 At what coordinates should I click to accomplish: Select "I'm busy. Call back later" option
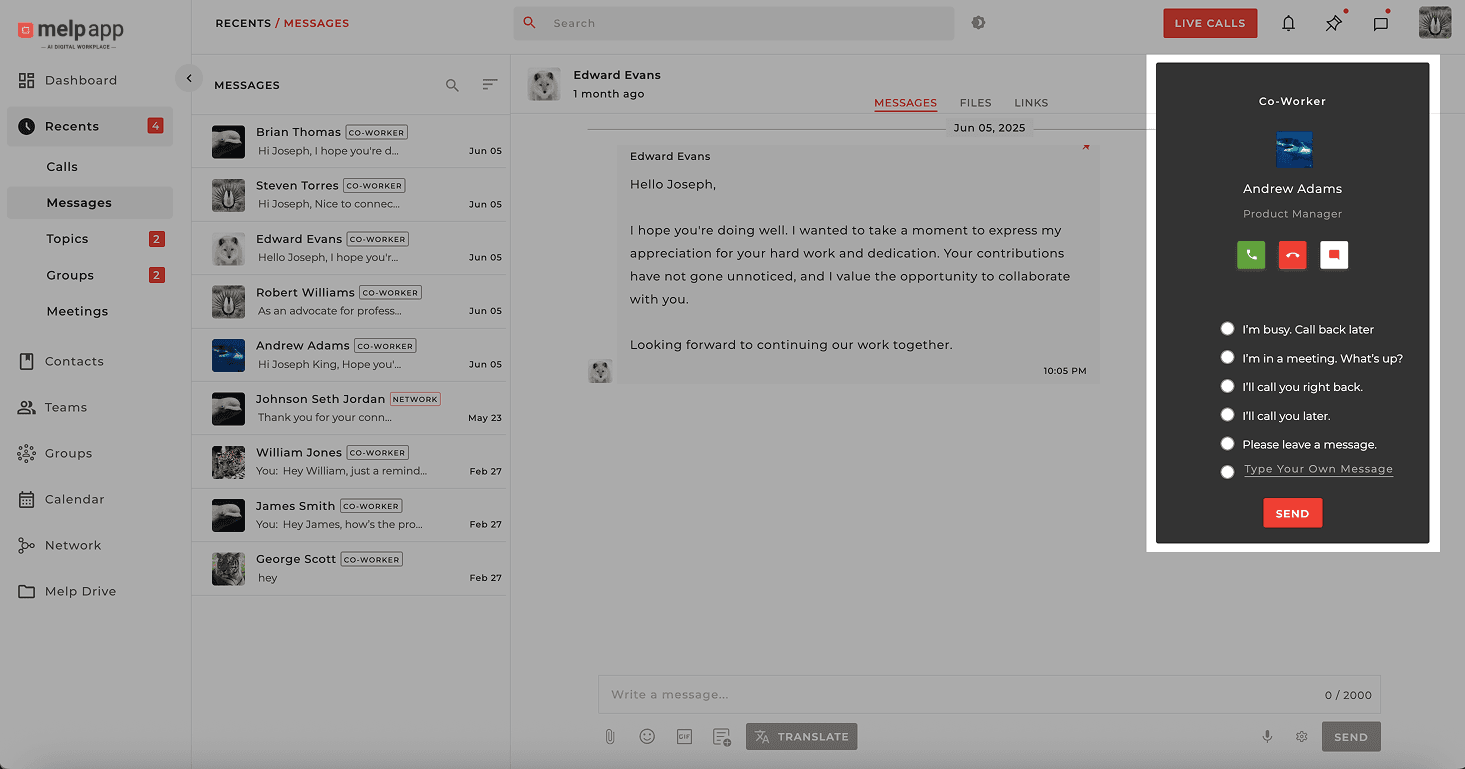(1227, 329)
